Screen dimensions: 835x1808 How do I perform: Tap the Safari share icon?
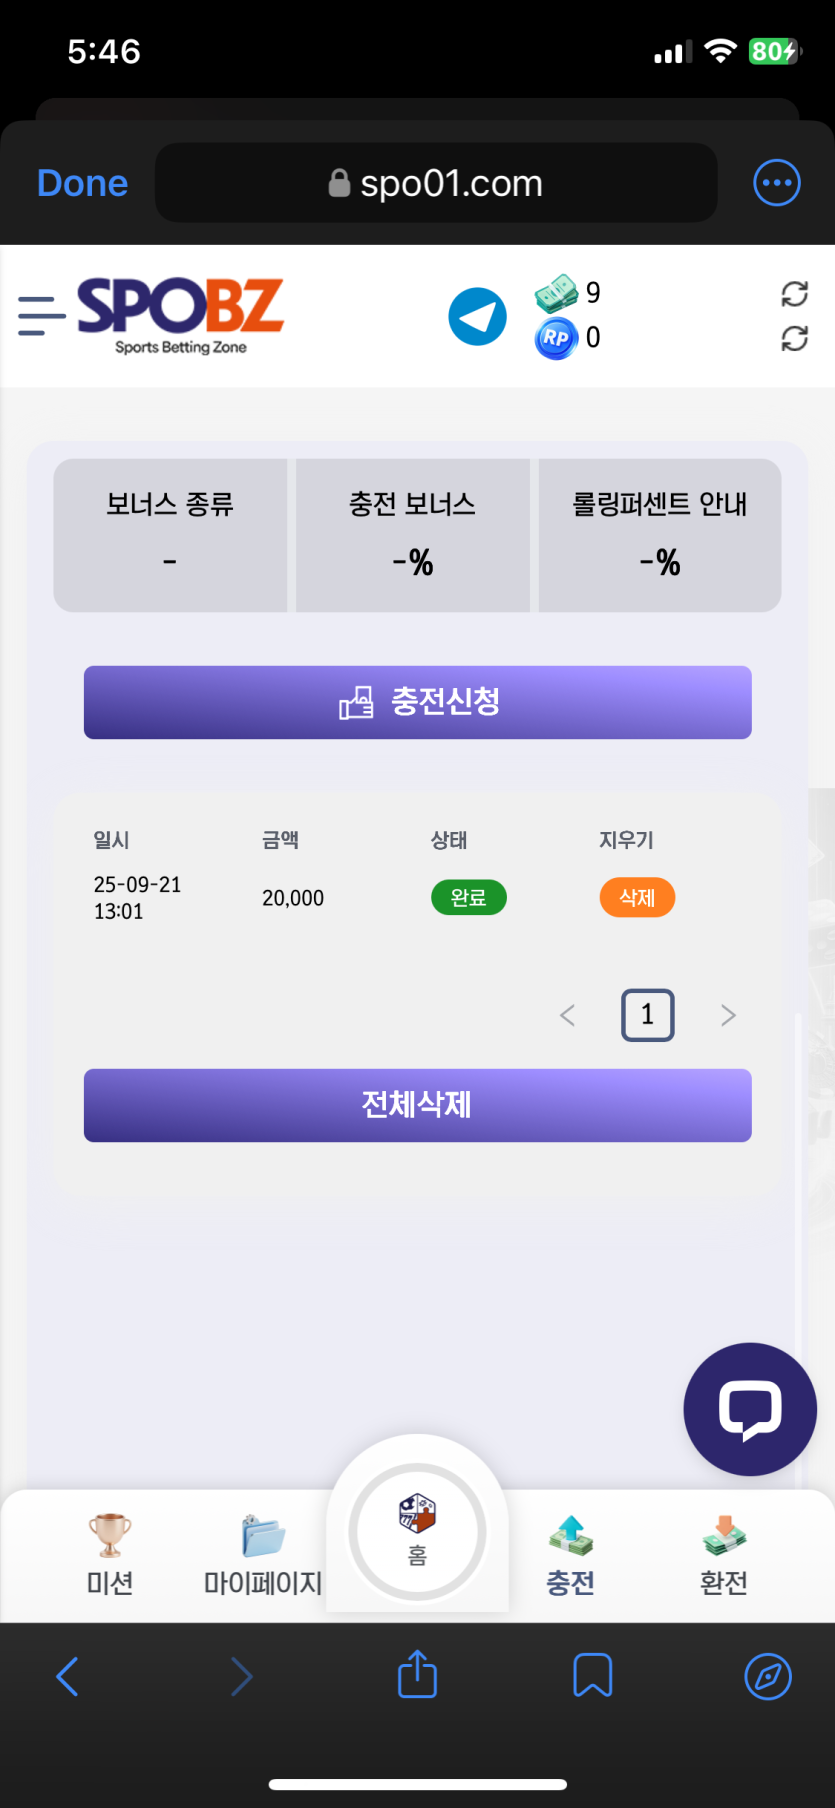(417, 1675)
